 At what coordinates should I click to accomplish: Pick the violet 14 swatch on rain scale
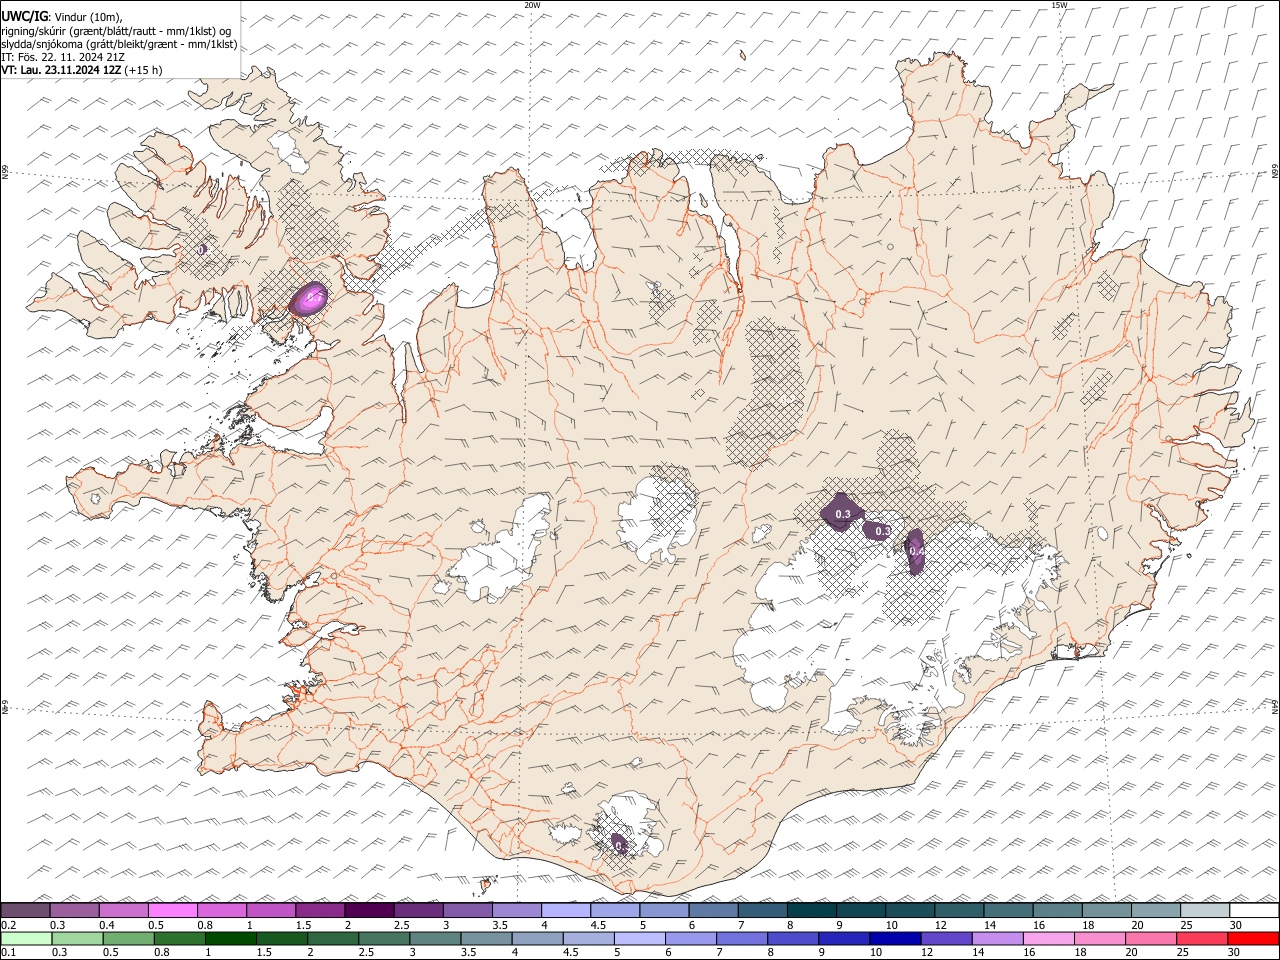[997, 938]
